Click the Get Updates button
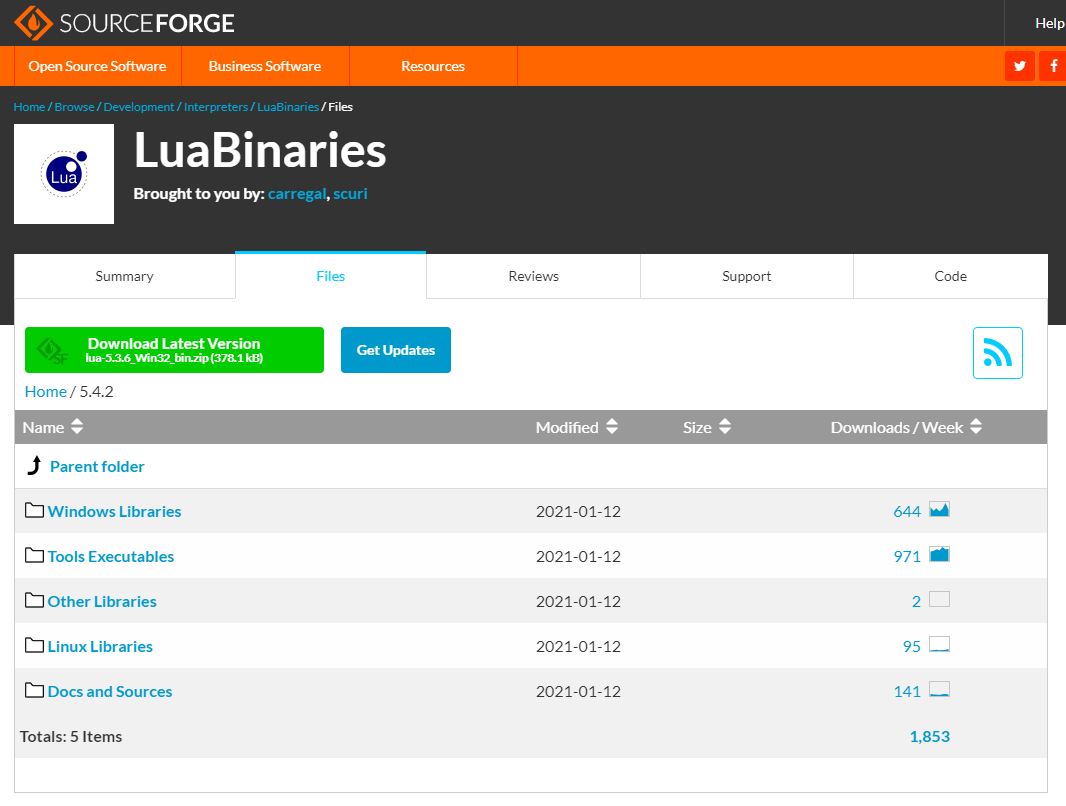The width and height of the screenshot is (1066, 806). pyautogui.click(x=396, y=350)
